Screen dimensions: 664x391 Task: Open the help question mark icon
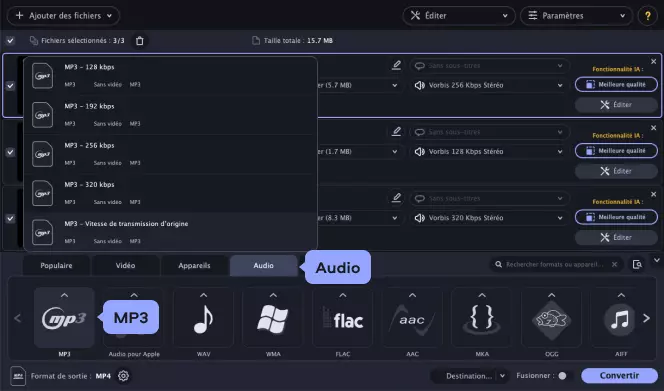(x=647, y=16)
